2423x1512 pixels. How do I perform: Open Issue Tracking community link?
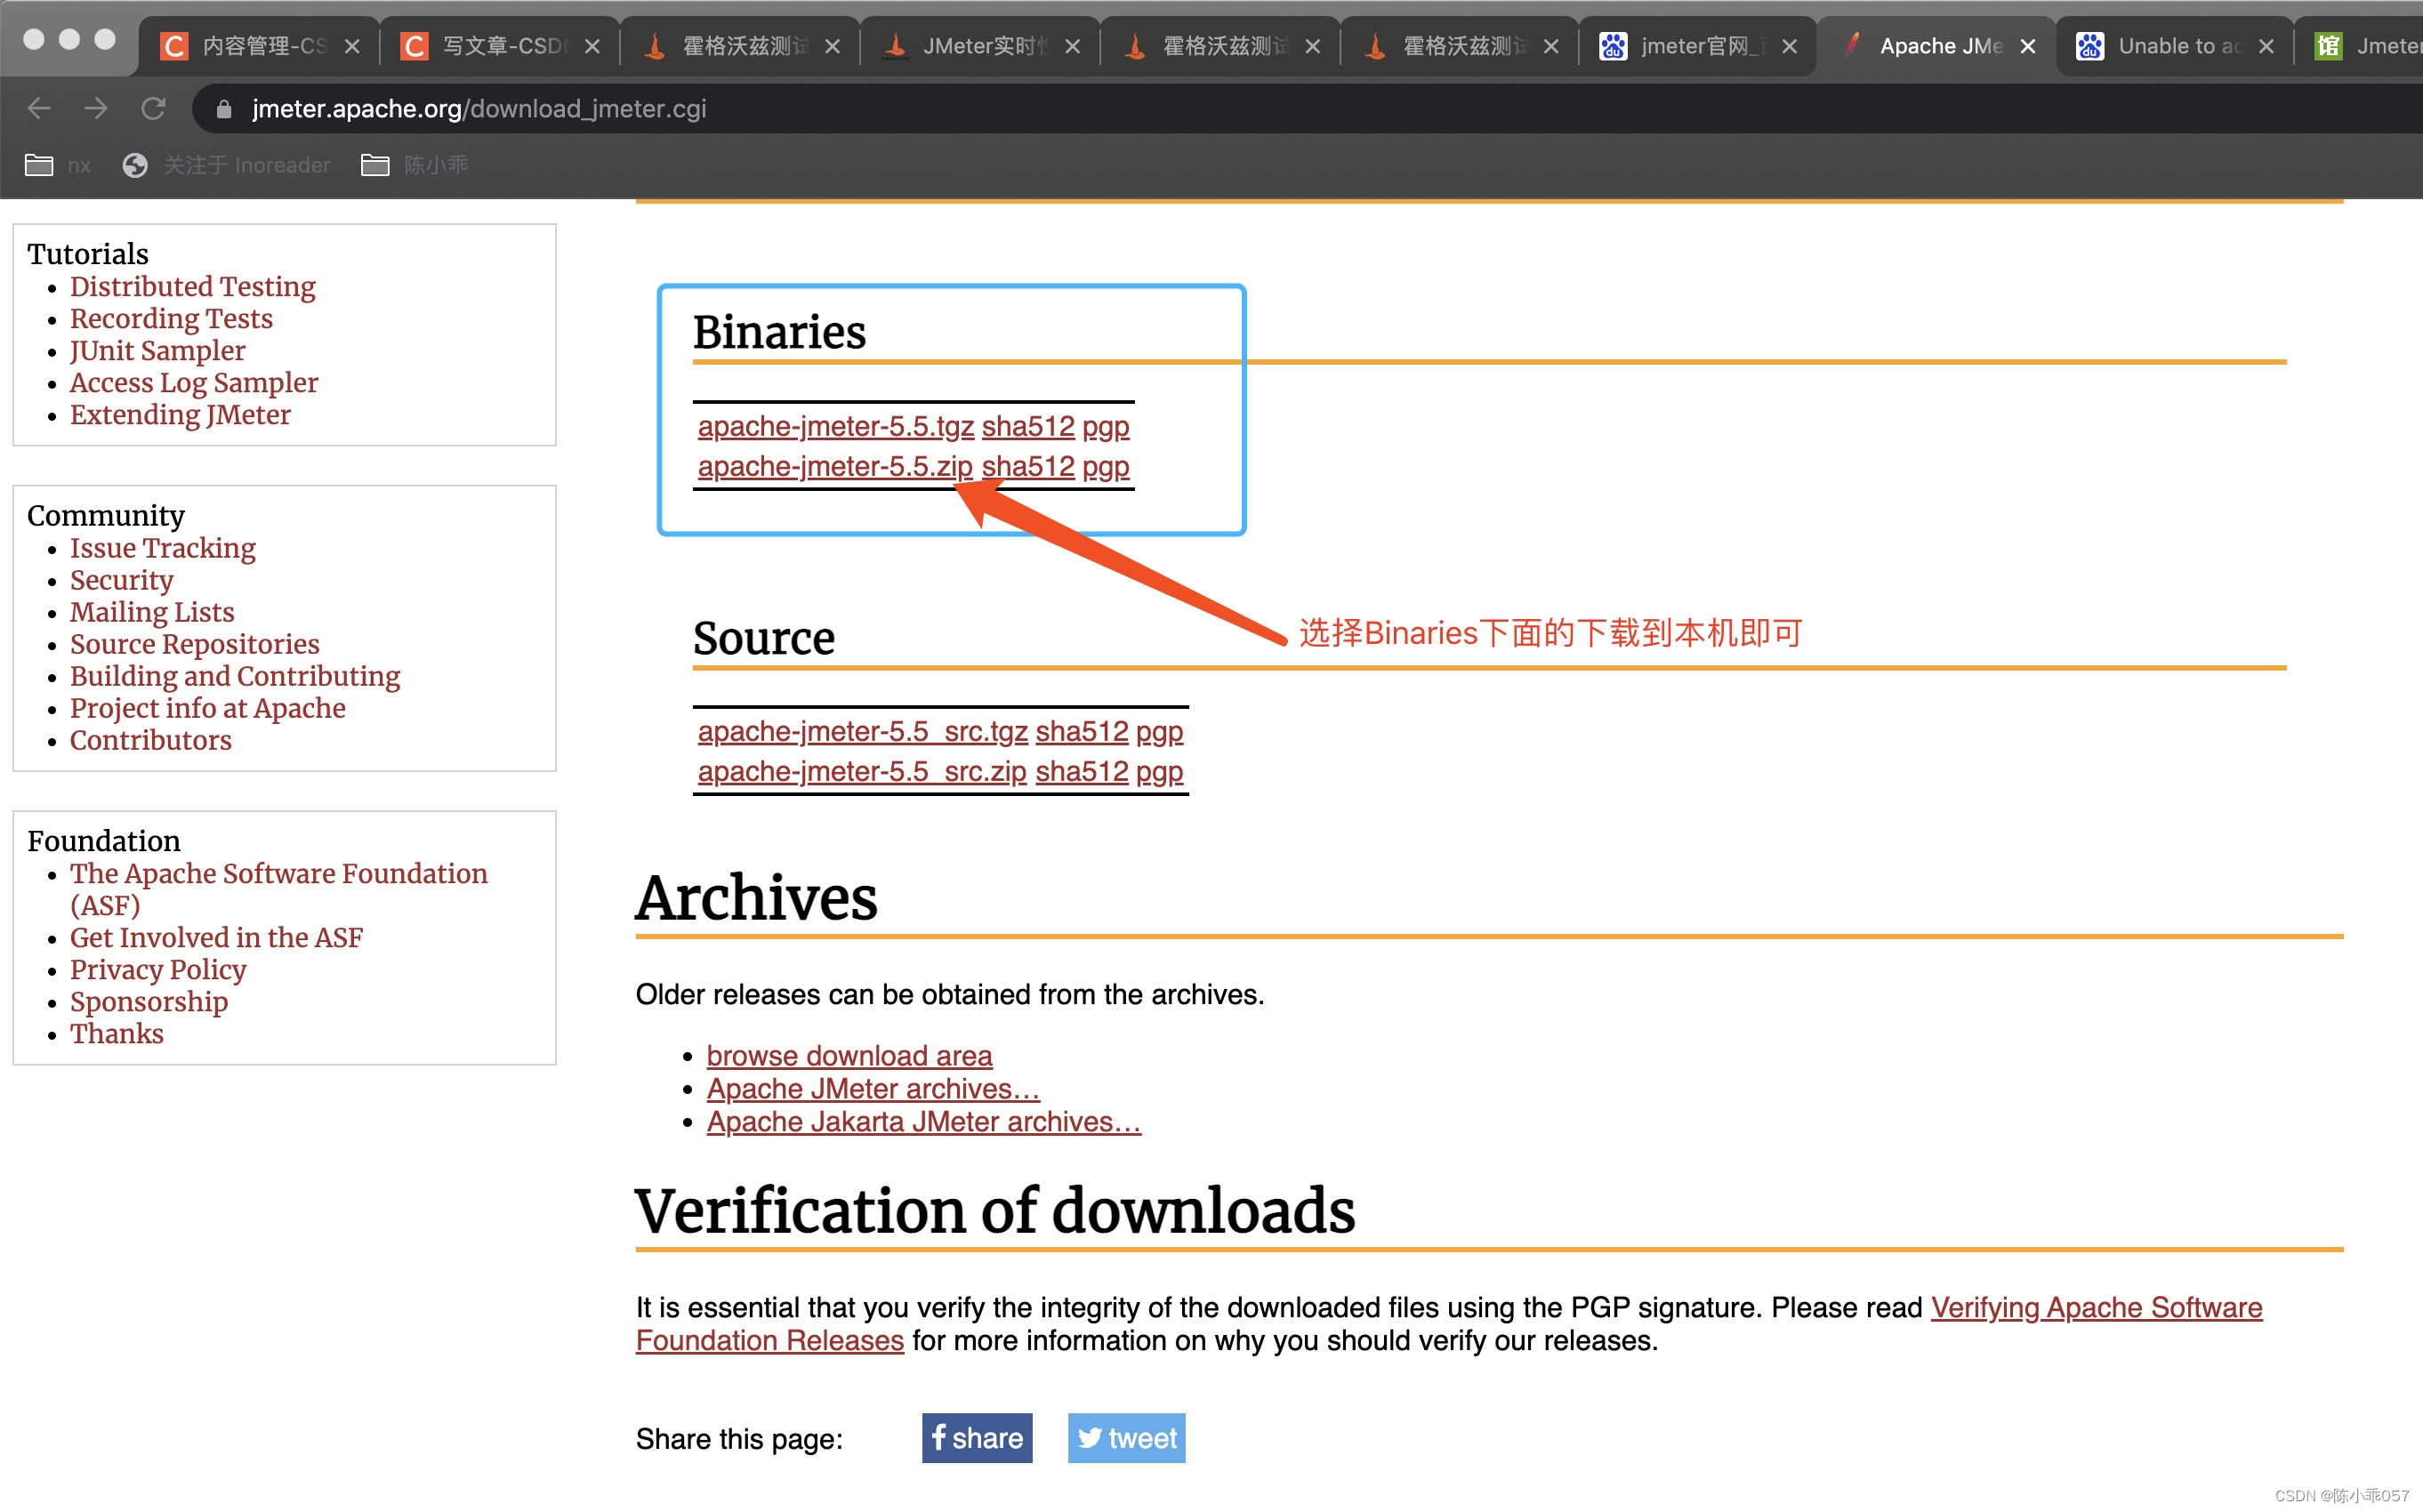coord(163,548)
